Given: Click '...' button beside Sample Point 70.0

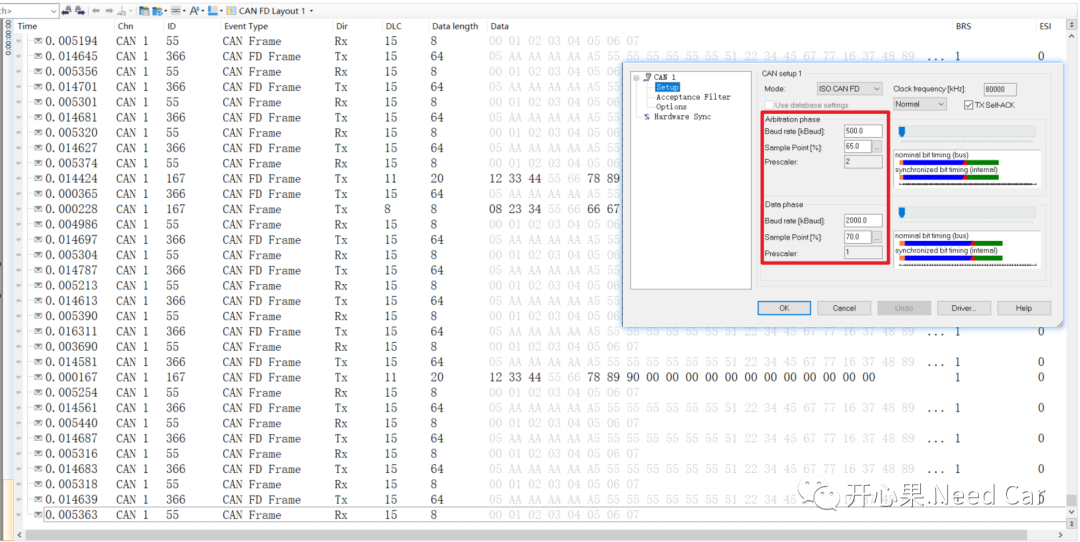Looking at the screenshot, I should coord(877,237).
